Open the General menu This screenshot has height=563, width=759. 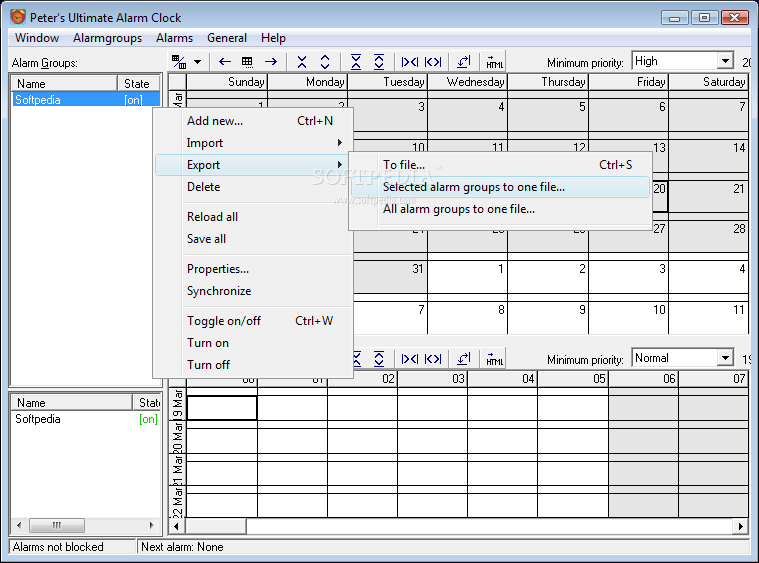point(227,38)
